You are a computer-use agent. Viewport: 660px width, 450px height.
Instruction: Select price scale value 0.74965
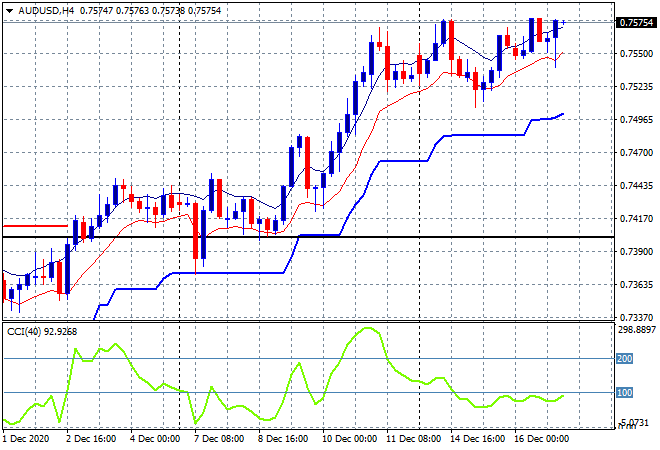click(636, 120)
